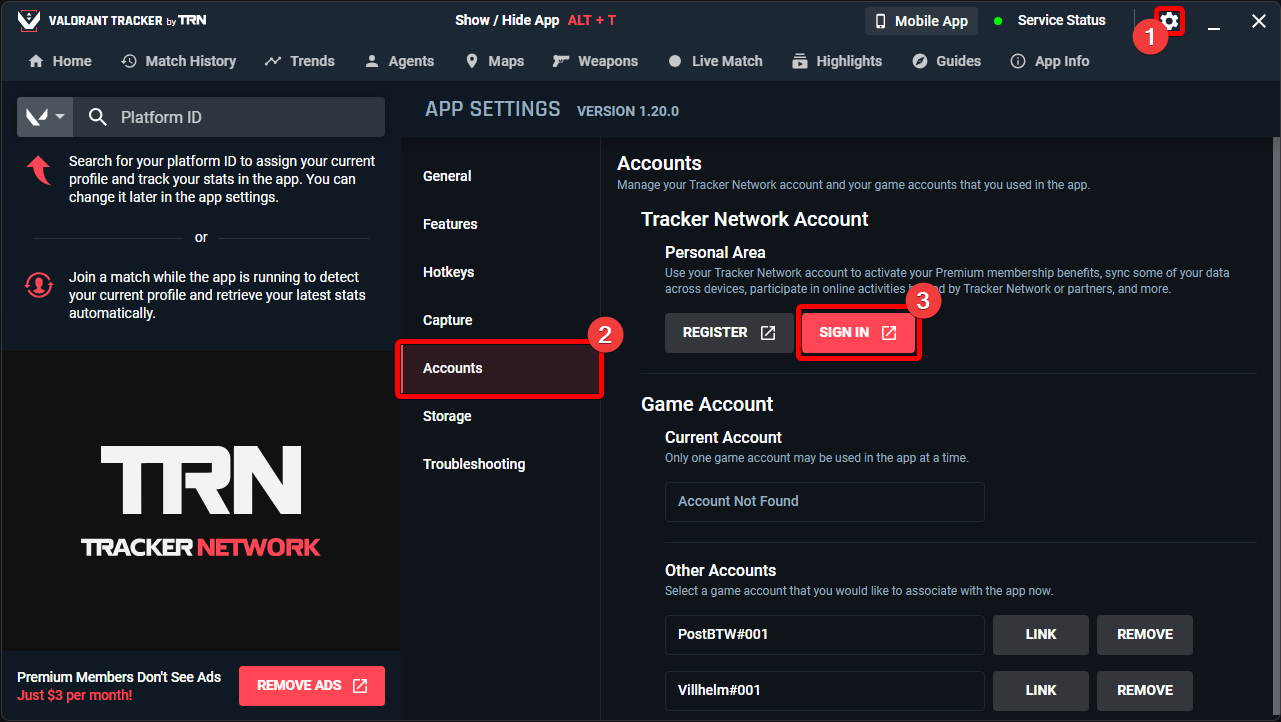Viewport: 1281px width, 722px height.
Task: Switch to the Agents tab
Action: (x=399, y=61)
